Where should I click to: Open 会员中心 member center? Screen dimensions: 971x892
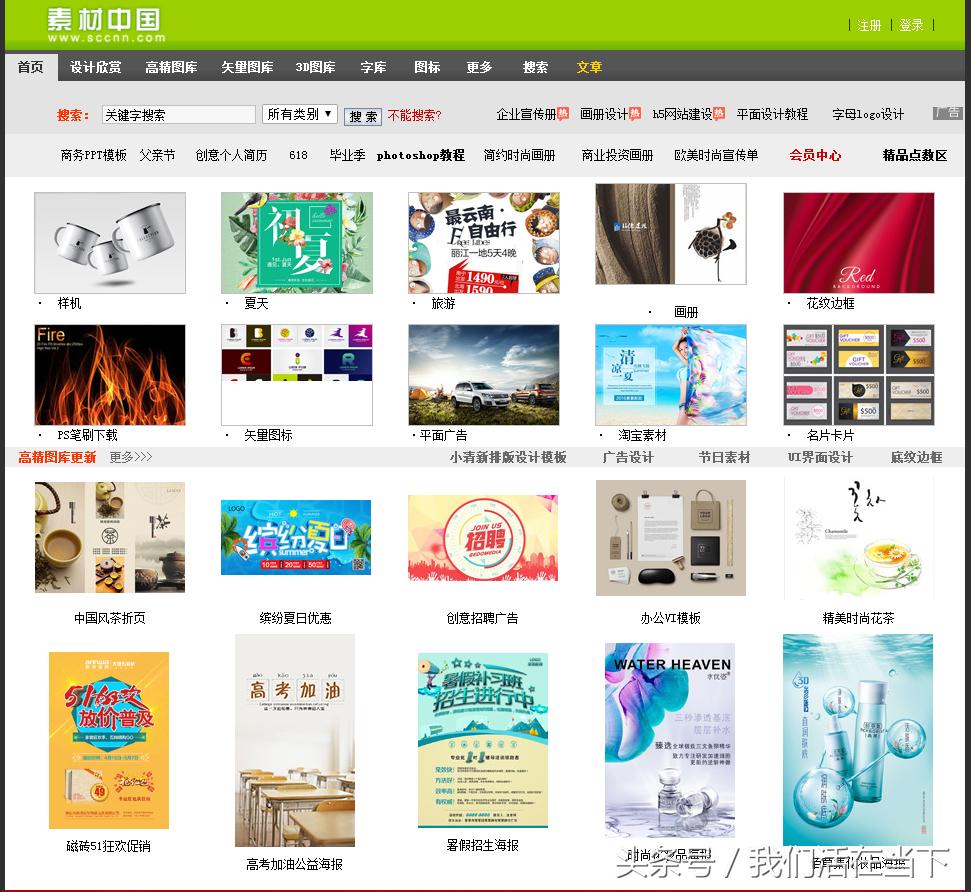813,156
